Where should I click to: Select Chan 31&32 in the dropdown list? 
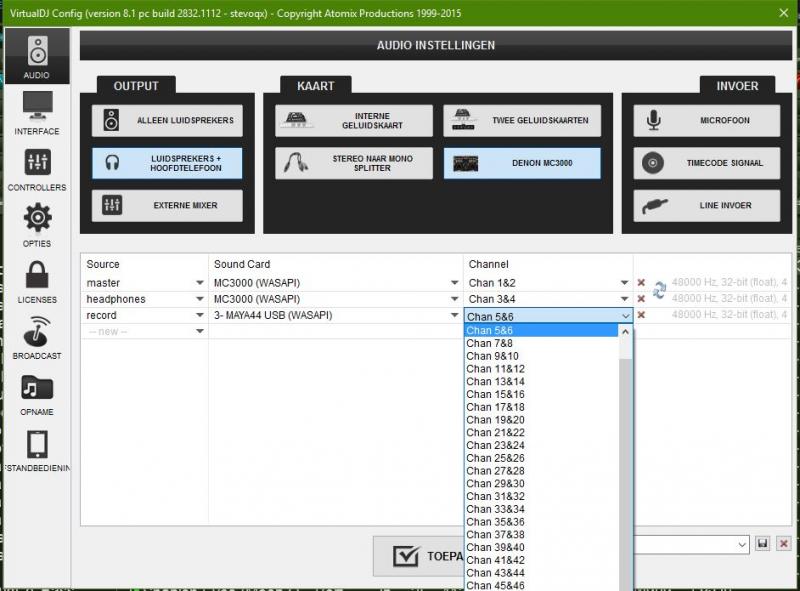(542, 497)
